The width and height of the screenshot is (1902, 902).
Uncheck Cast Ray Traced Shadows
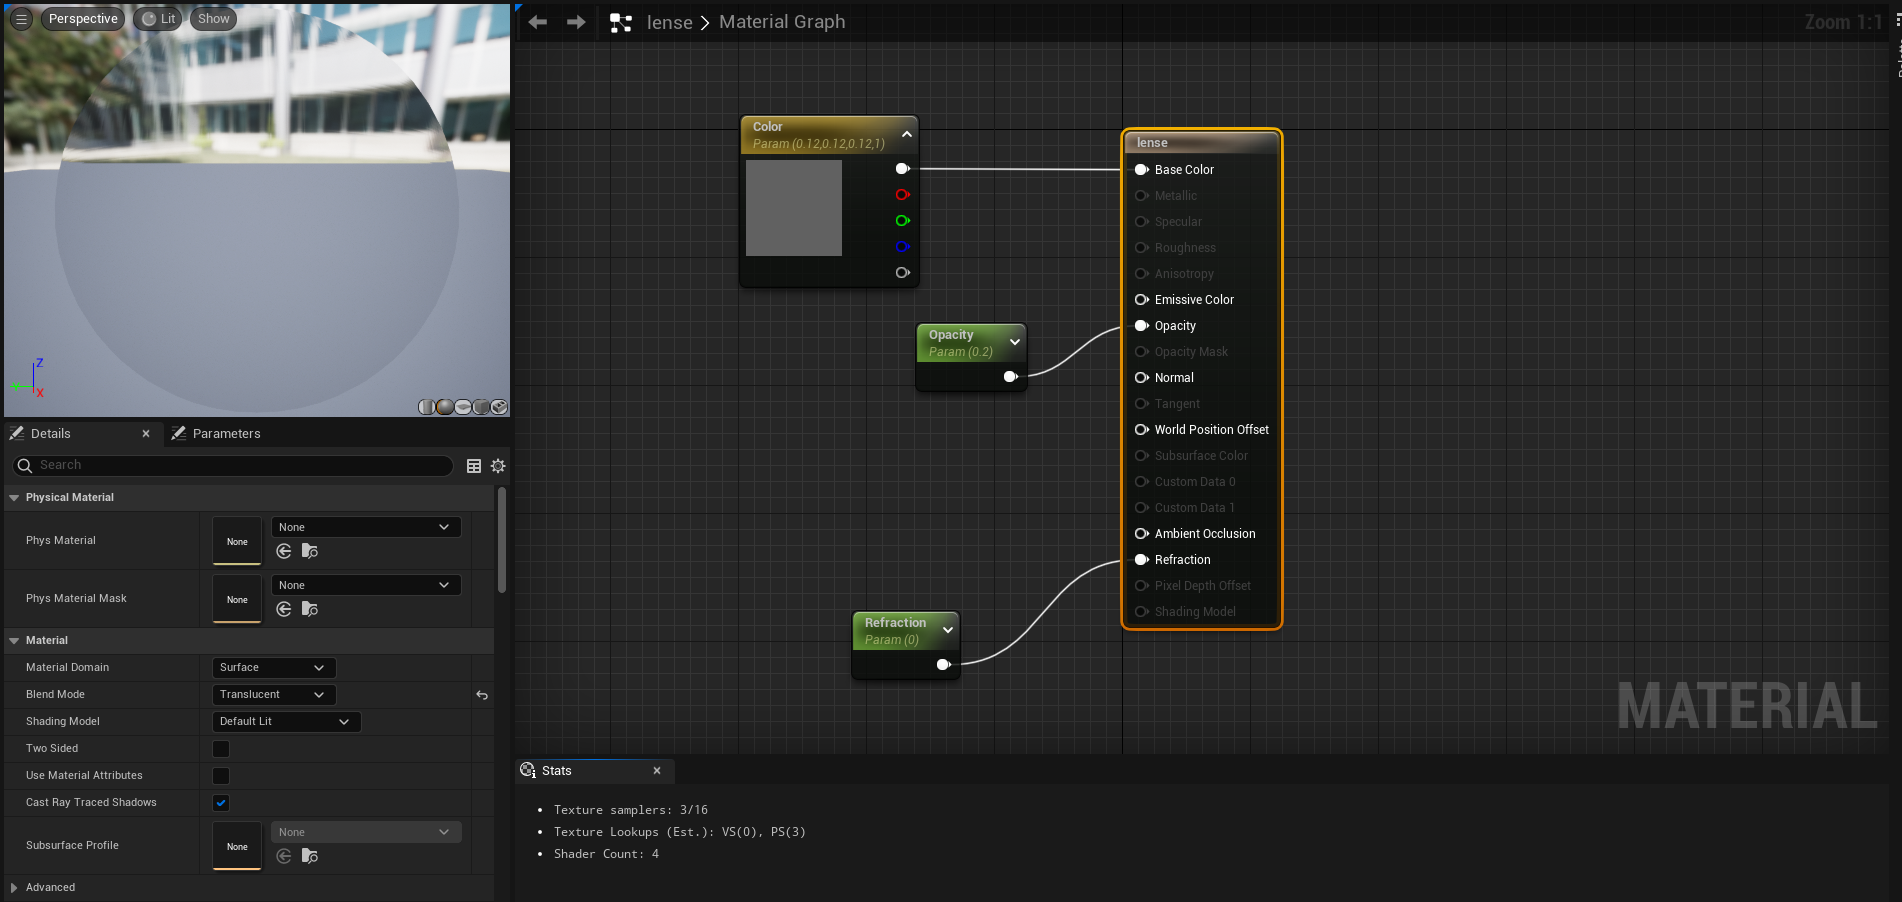pos(221,803)
